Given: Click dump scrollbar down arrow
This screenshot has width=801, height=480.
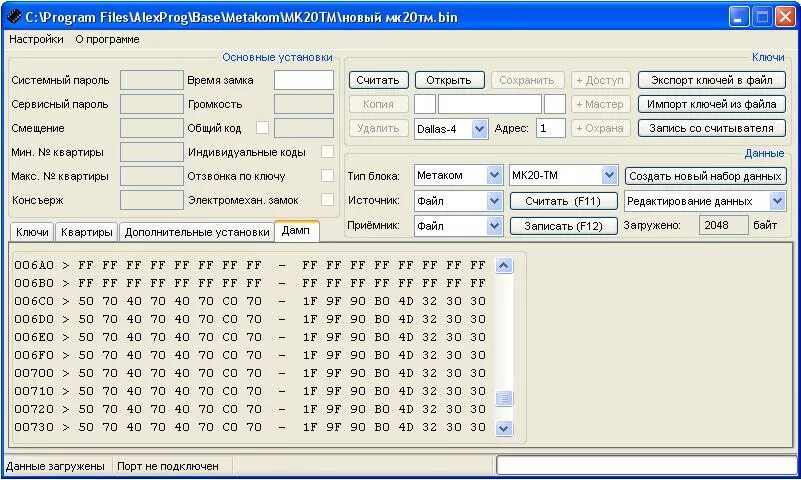Looking at the screenshot, I should coord(504,428).
